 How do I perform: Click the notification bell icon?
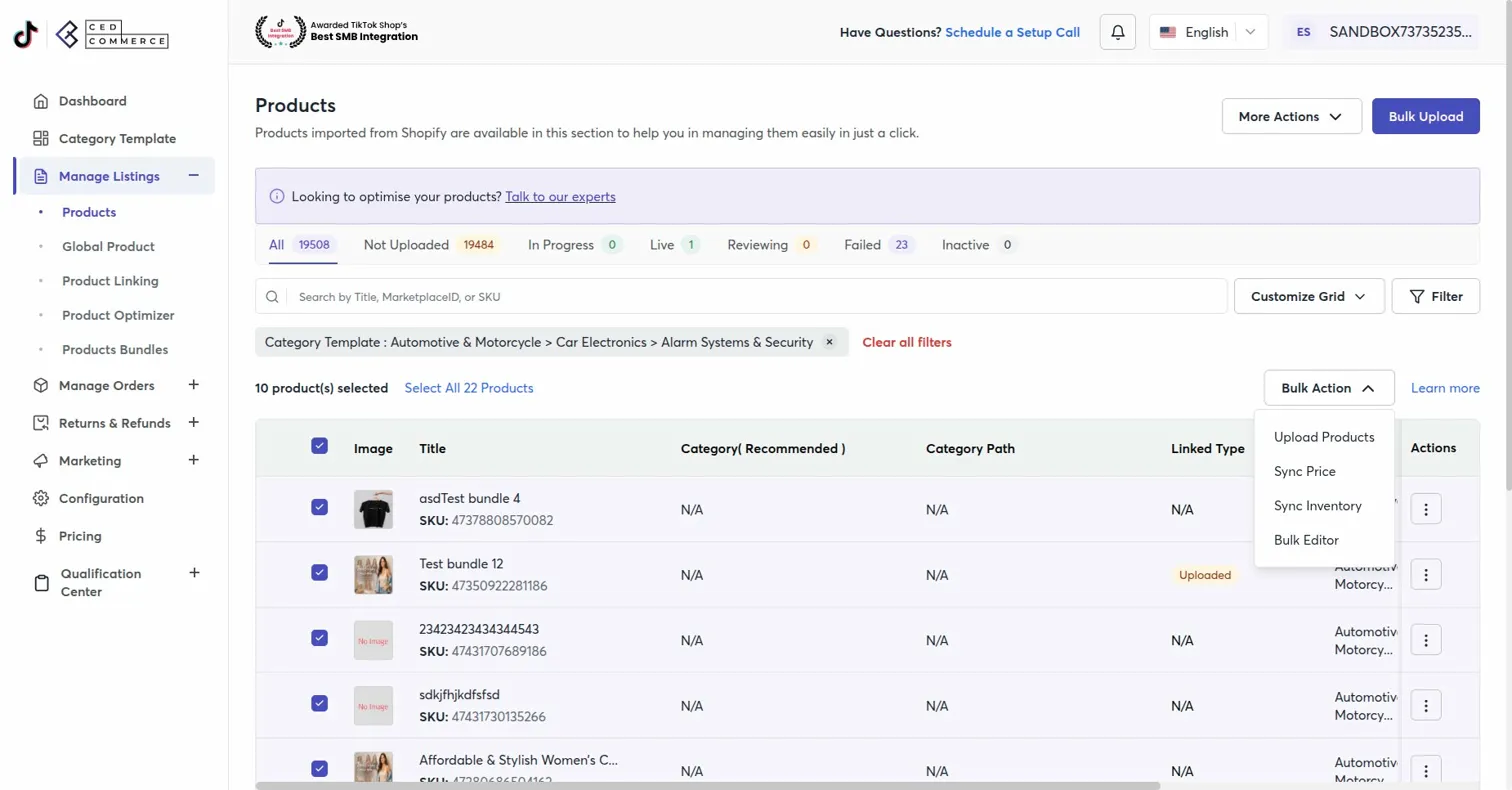click(1117, 32)
